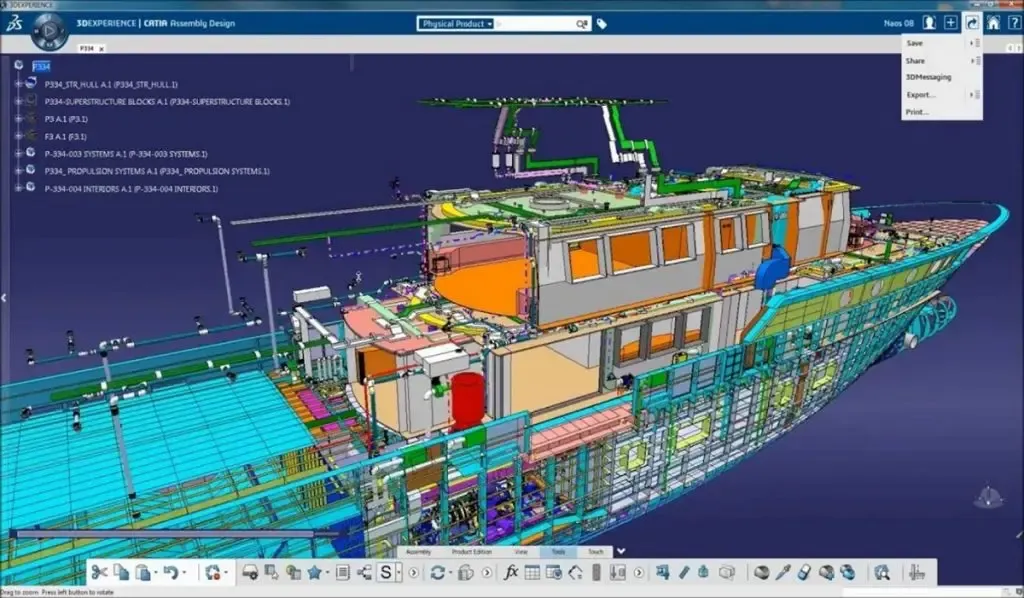
Task: Select Export... from the share menu
Action: (x=920, y=94)
